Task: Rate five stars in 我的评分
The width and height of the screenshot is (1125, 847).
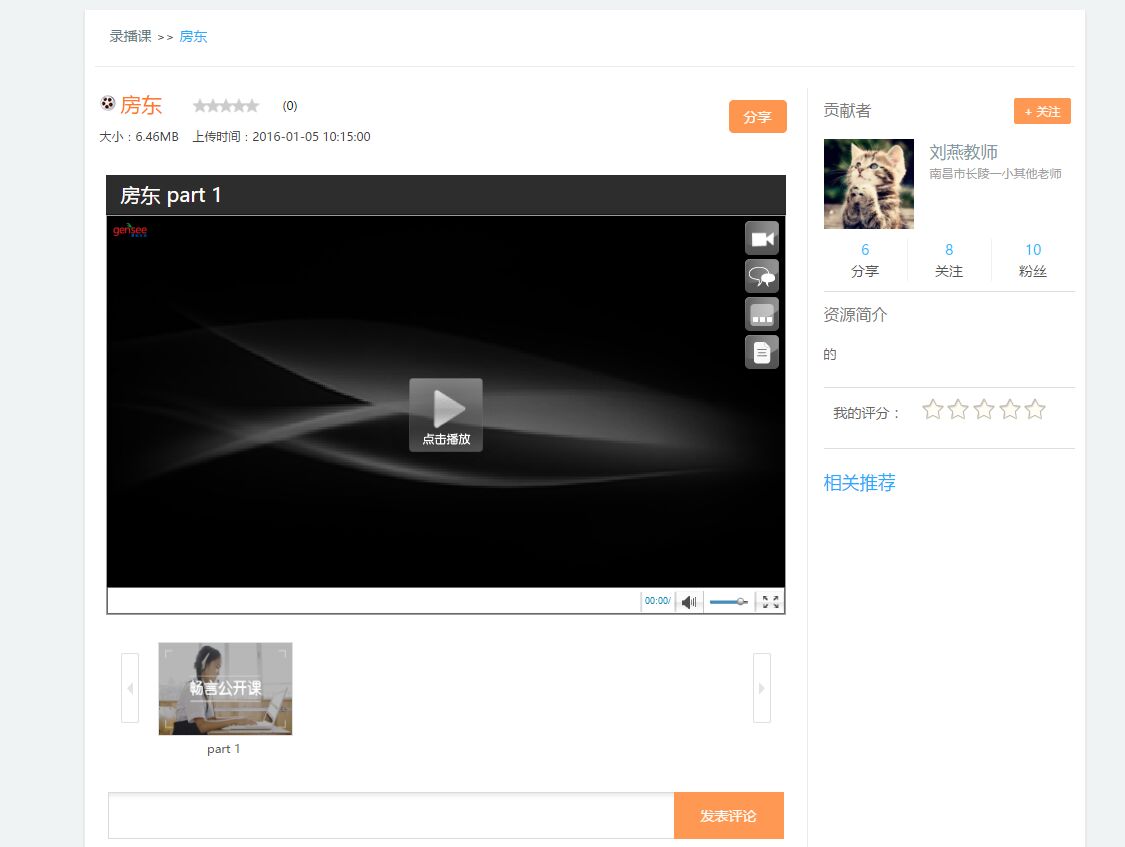Action: coord(1035,410)
